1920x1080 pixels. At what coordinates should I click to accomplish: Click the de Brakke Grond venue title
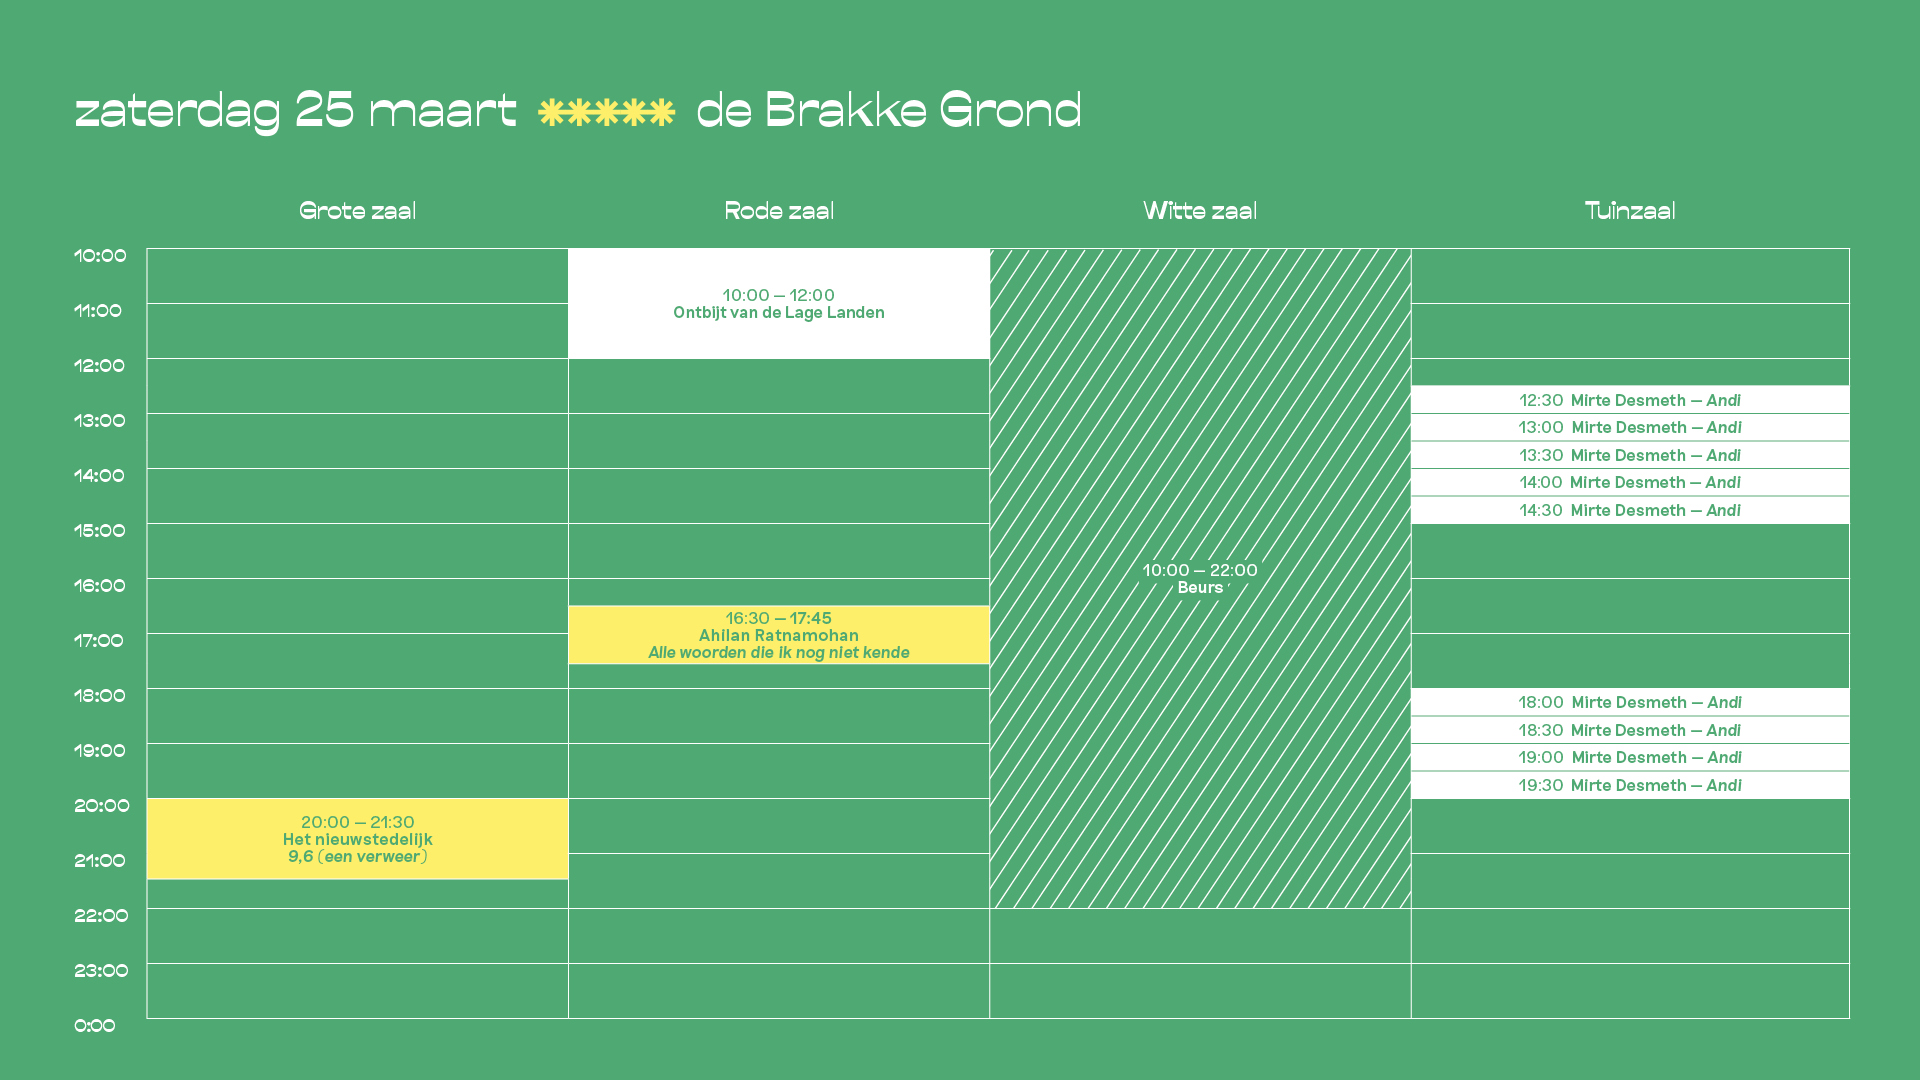tap(889, 110)
